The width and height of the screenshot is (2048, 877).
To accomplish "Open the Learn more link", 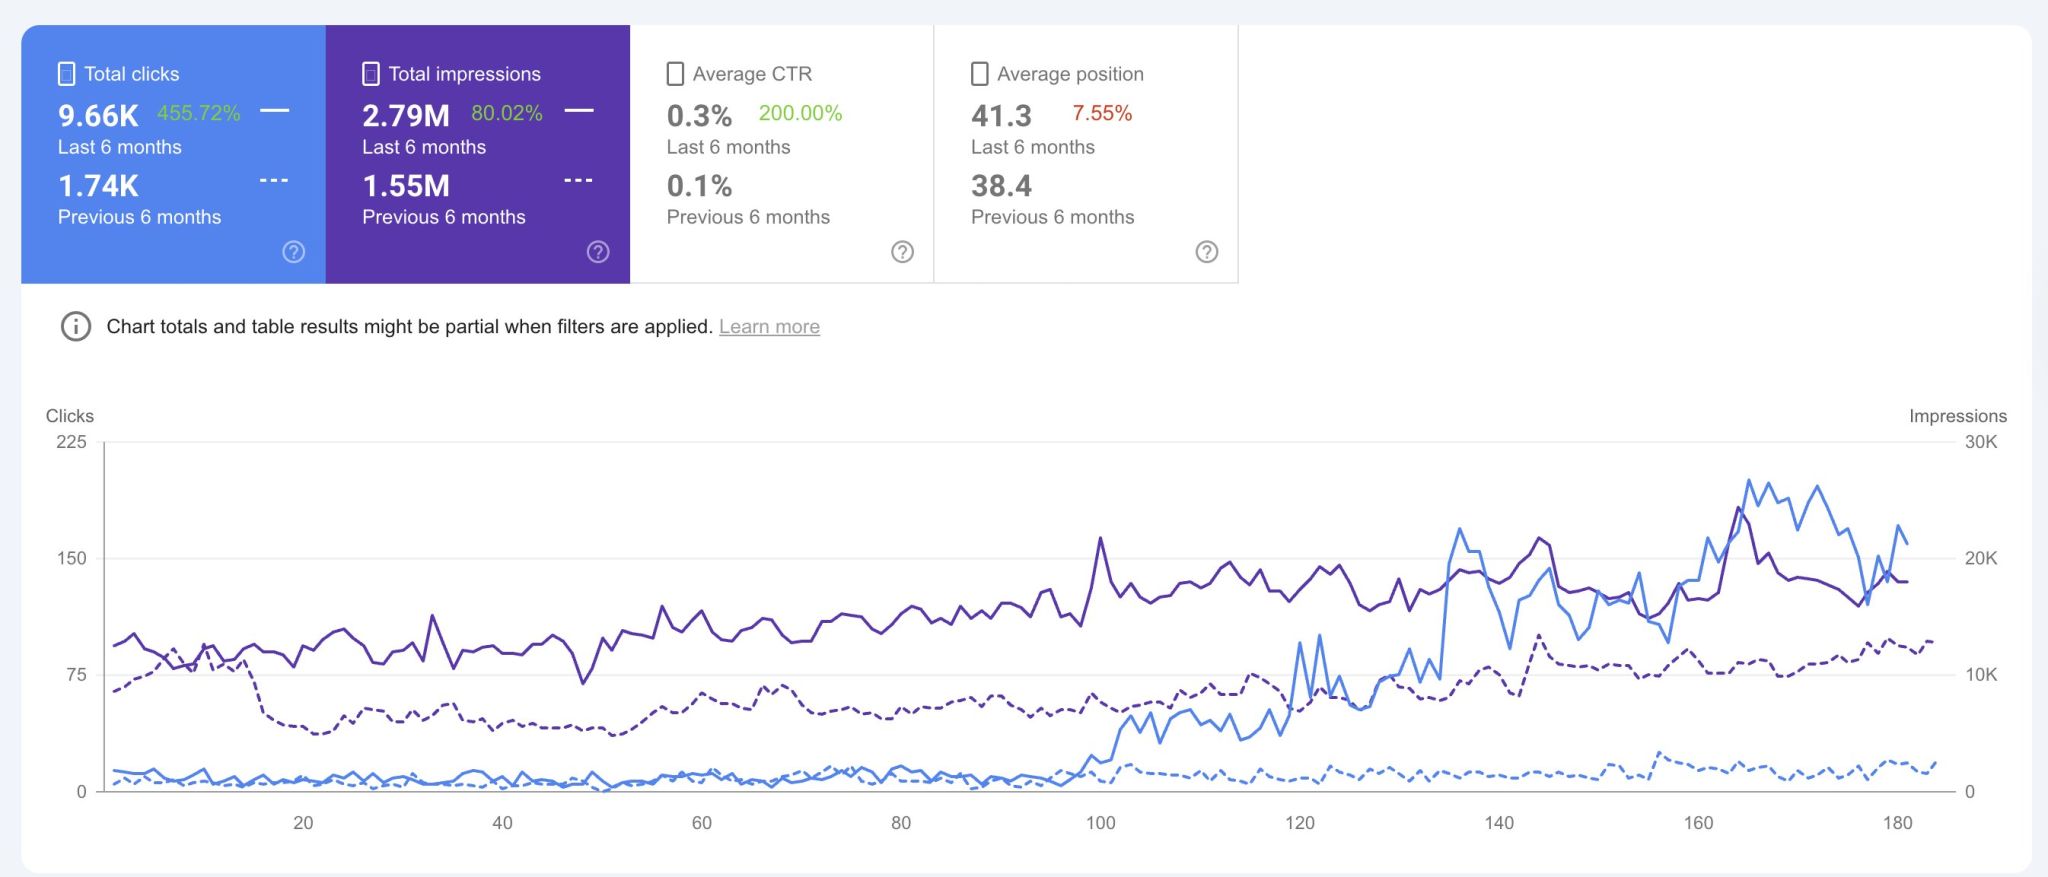I will (769, 327).
